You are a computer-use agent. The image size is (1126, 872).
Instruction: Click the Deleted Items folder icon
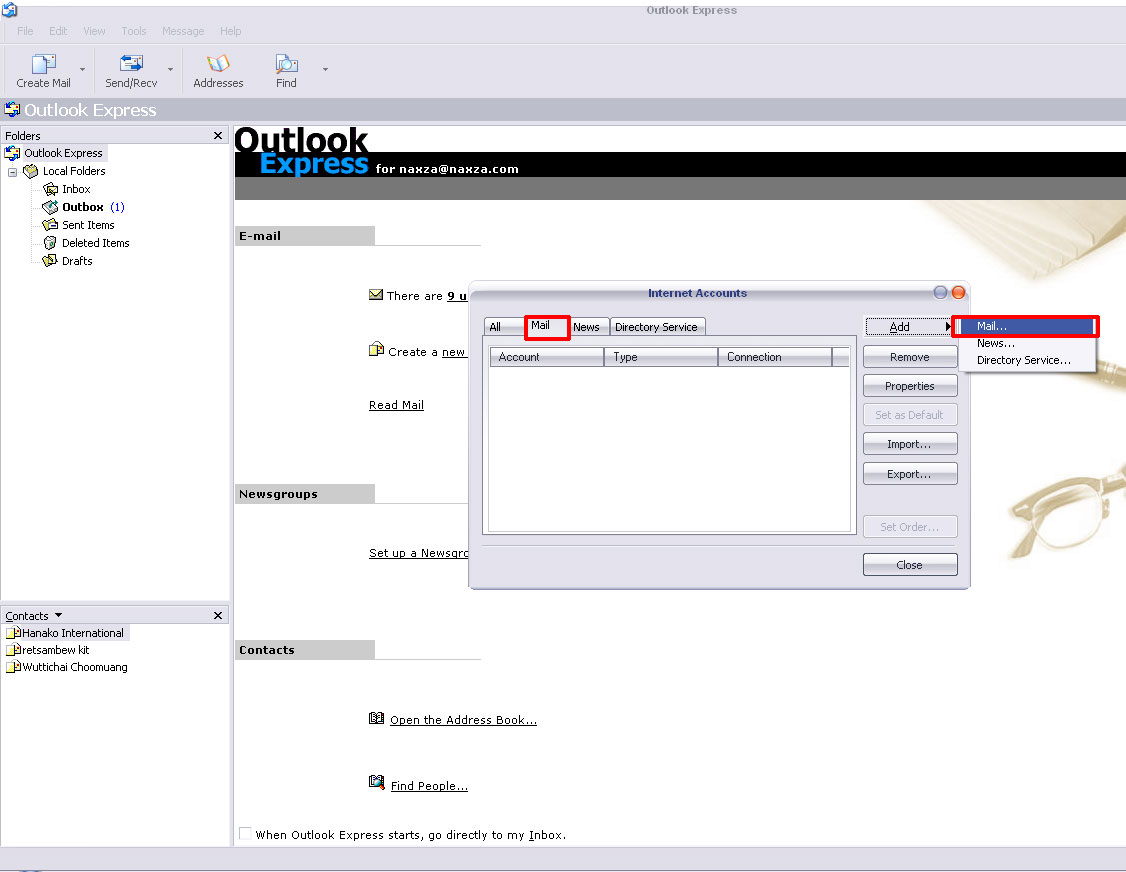point(50,243)
